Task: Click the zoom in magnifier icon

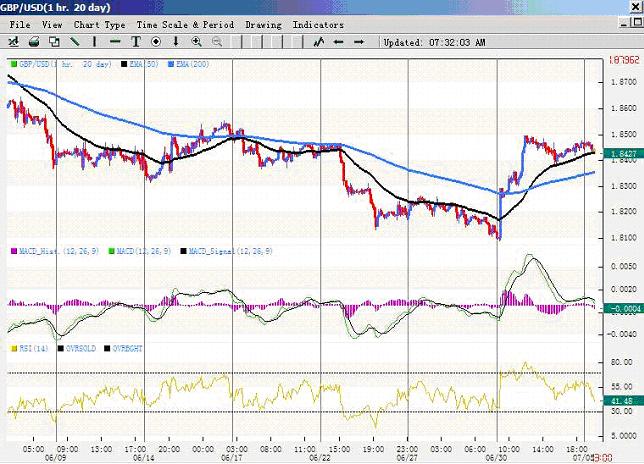Action: (x=196, y=42)
